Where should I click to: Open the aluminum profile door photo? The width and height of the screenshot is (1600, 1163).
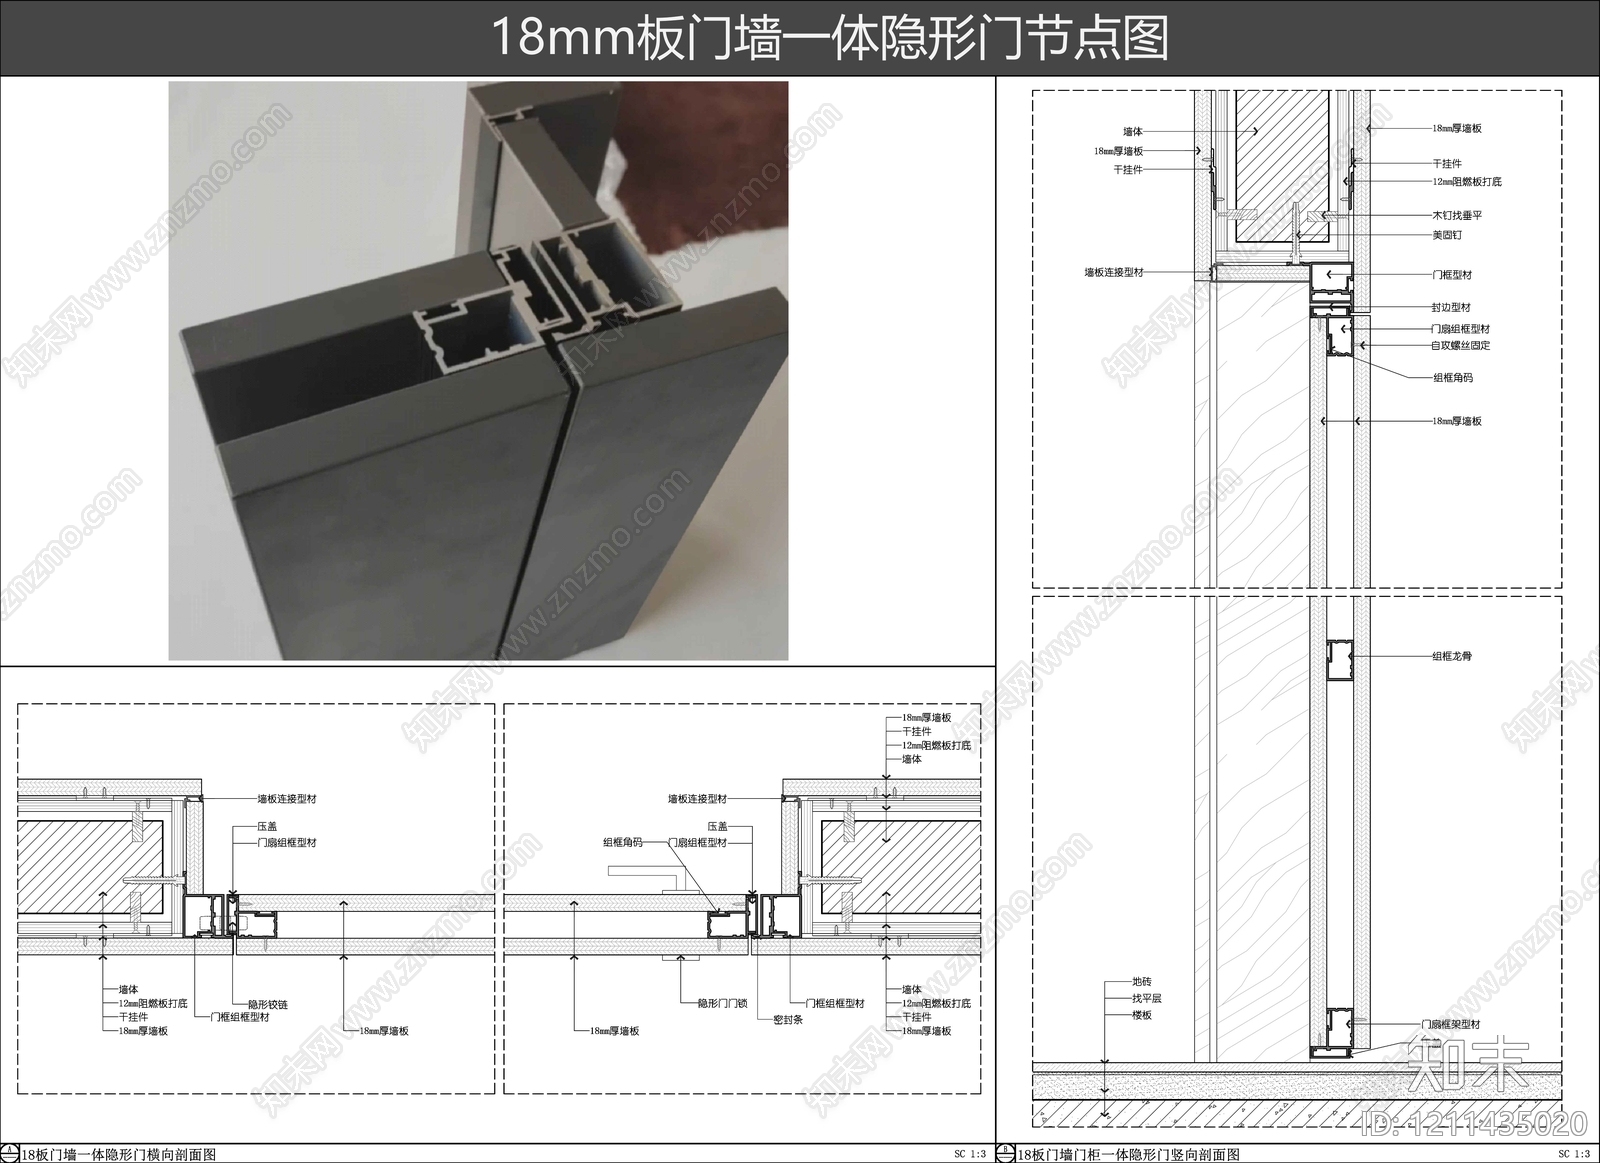click(478, 370)
